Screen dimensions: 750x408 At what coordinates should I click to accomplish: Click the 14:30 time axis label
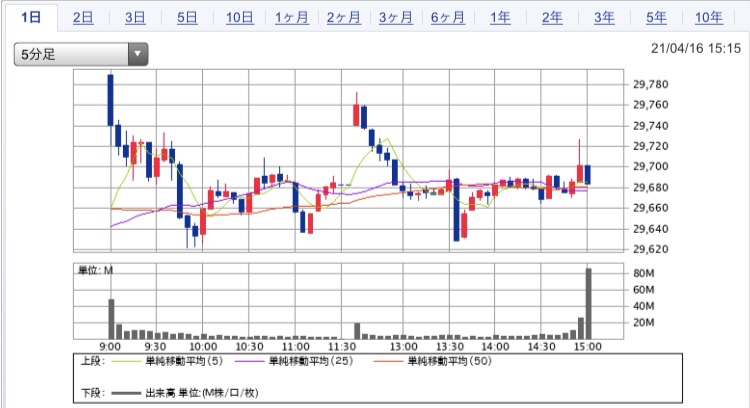[541, 347]
